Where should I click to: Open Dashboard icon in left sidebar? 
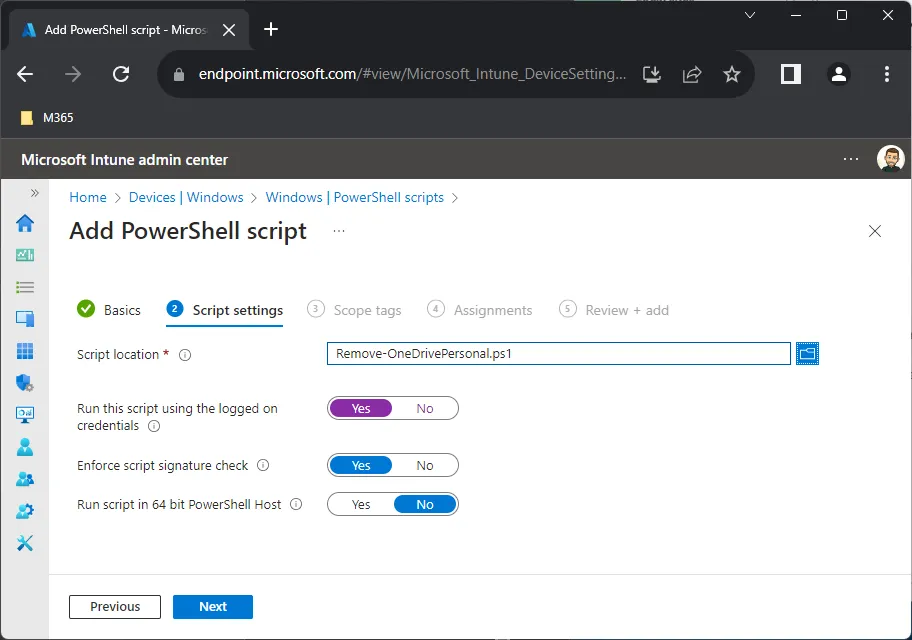(x=25, y=255)
